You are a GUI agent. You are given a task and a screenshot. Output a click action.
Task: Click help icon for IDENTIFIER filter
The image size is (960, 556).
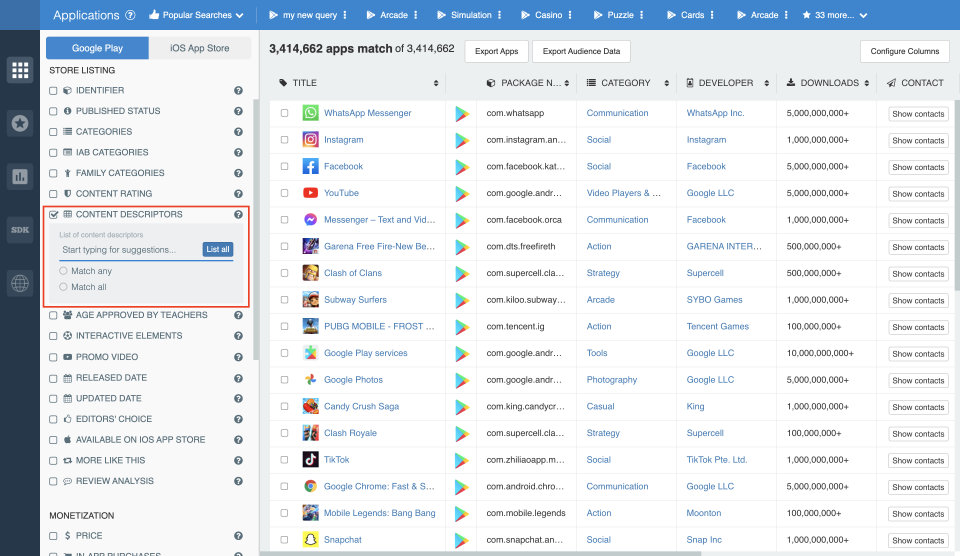[238, 91]
